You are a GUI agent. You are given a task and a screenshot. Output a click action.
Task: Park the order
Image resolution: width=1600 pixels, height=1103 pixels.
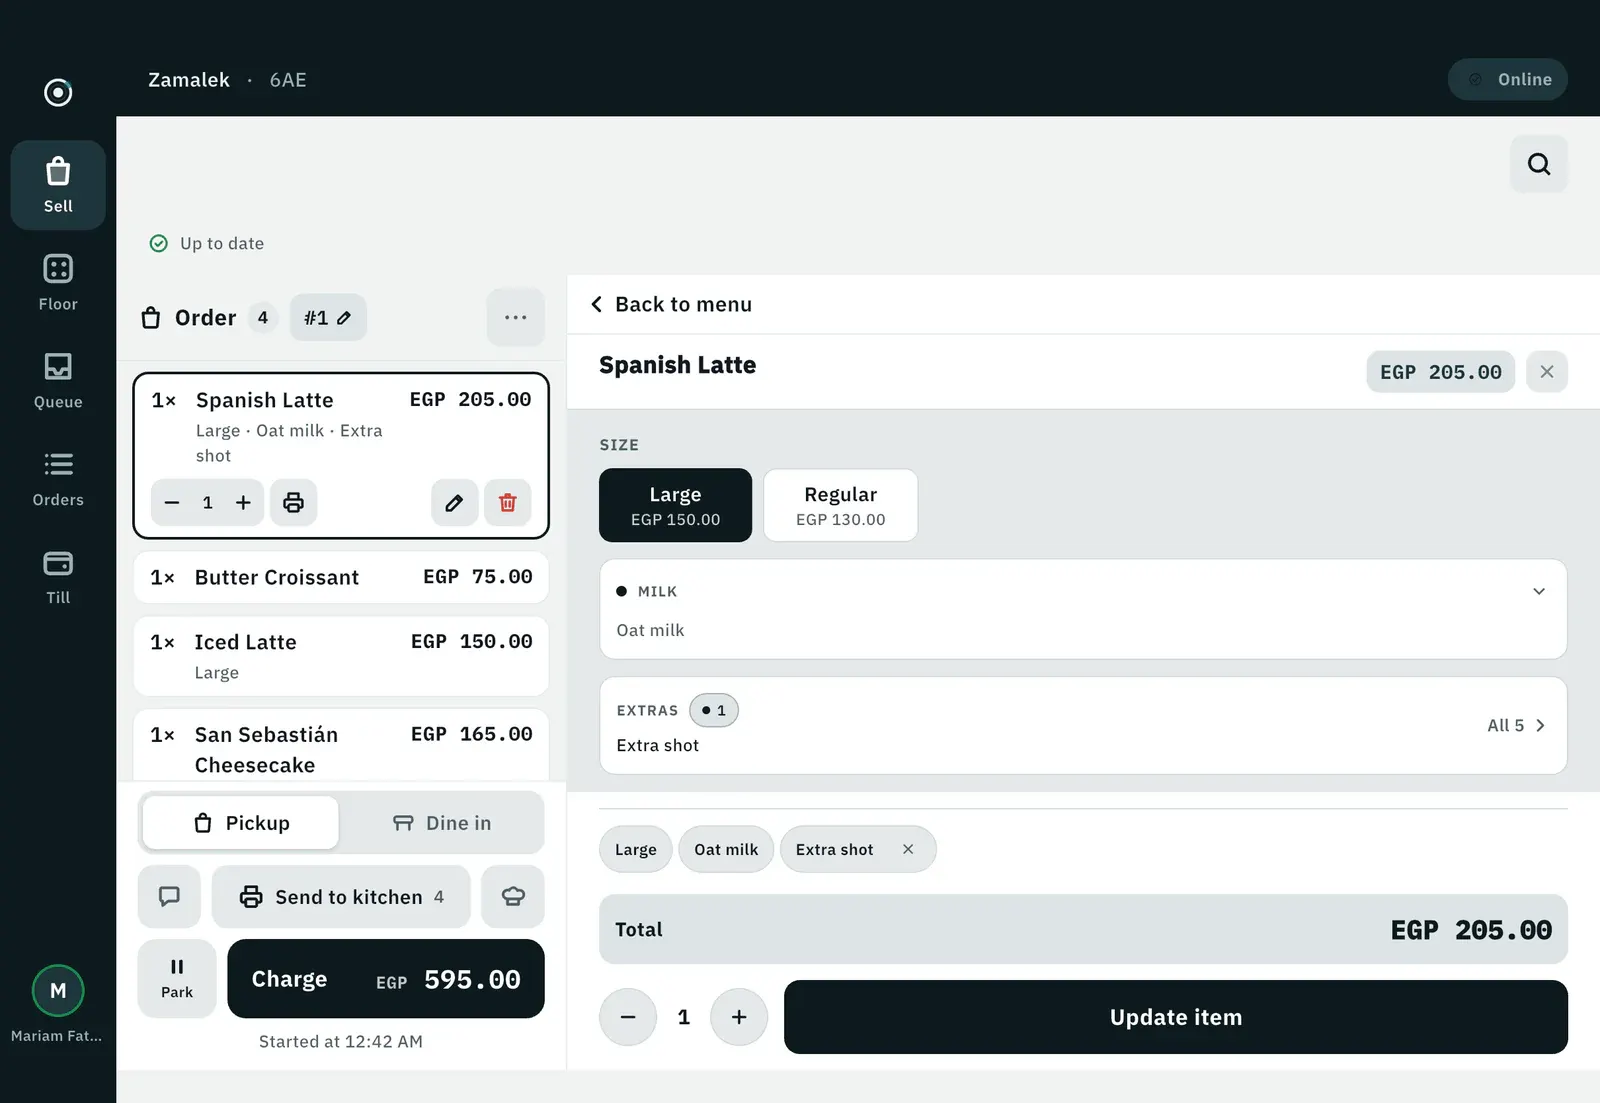point(177,978)
